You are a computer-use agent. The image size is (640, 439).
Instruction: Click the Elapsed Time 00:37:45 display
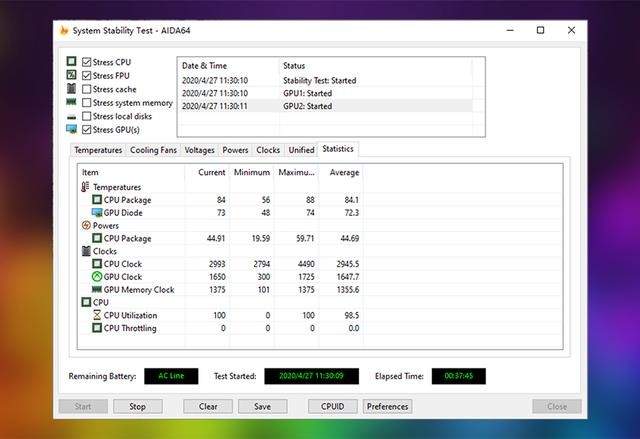coord(459,376)
